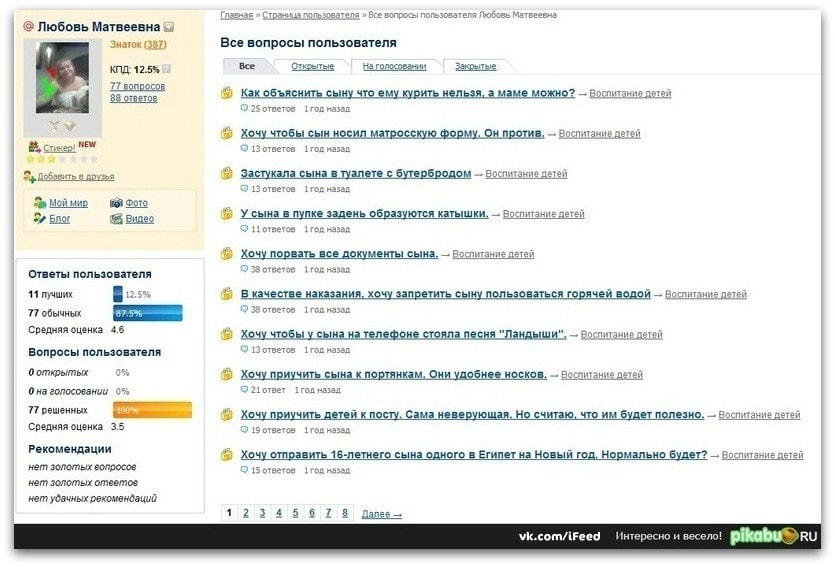Click the comment bubble next to 15 ответов
This screenshot has width=835, height=567.
[x=244, y=470]
